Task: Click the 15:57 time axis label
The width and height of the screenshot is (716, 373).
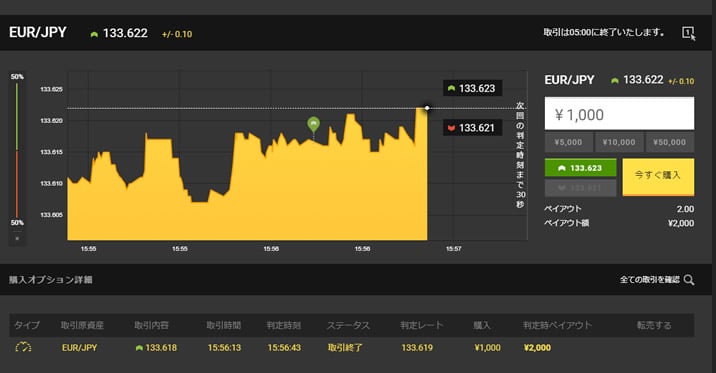Action: 453,249
